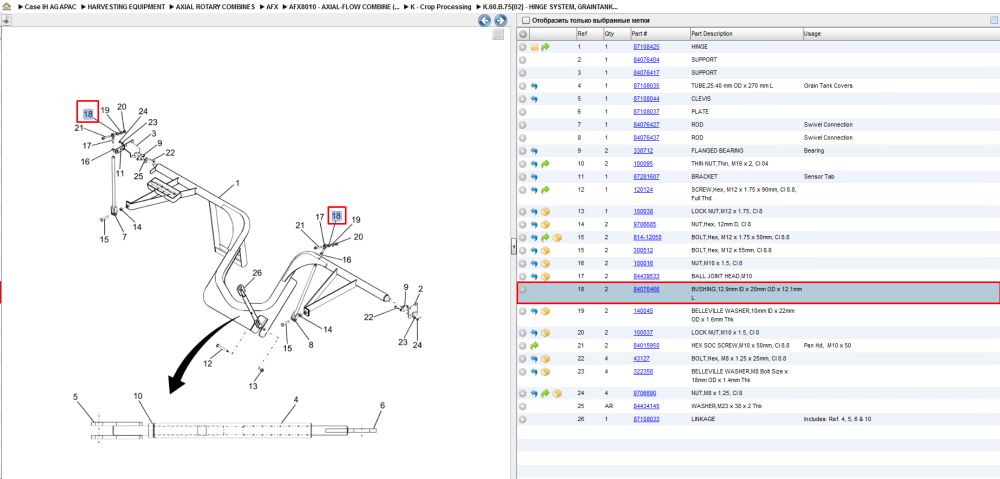Select 'Sensor Tab' usage text
The height and width of the screenshot is (479, 1000).
coord(818,177)
